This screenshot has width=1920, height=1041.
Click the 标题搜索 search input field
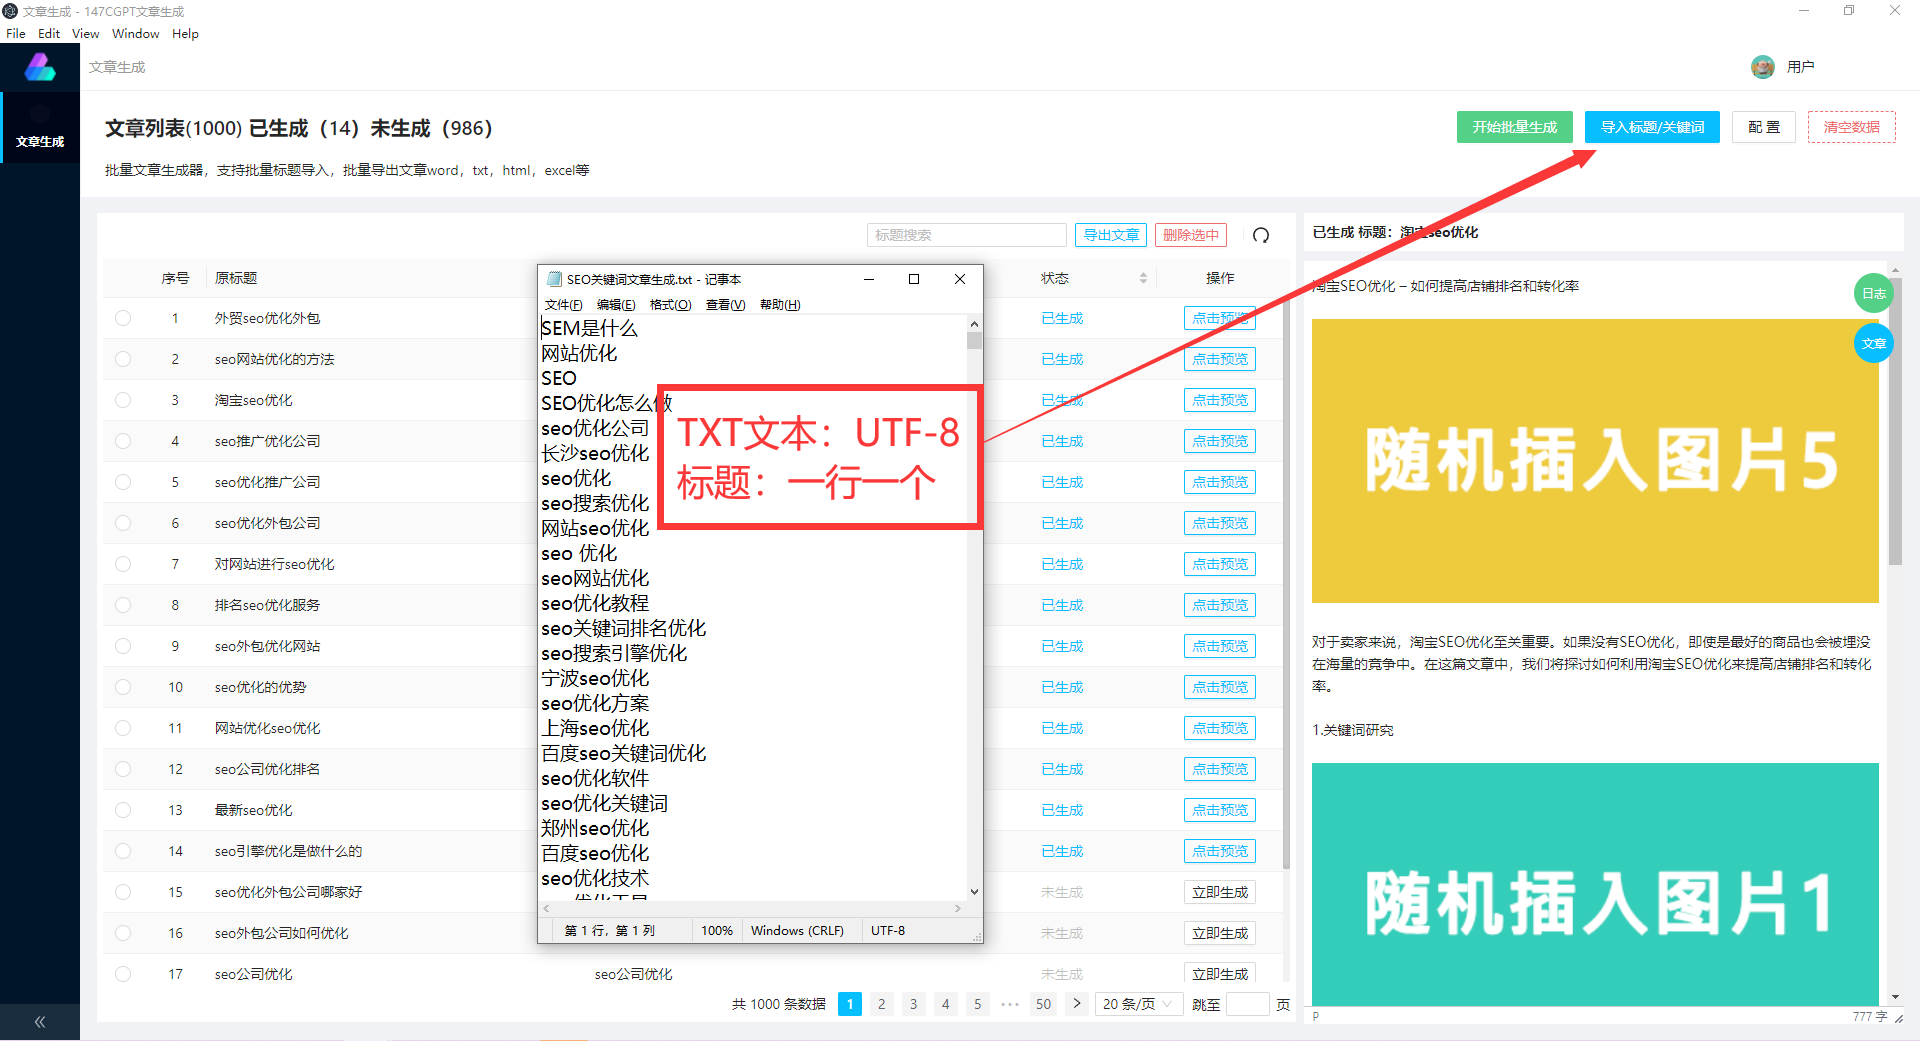point(966,235)
